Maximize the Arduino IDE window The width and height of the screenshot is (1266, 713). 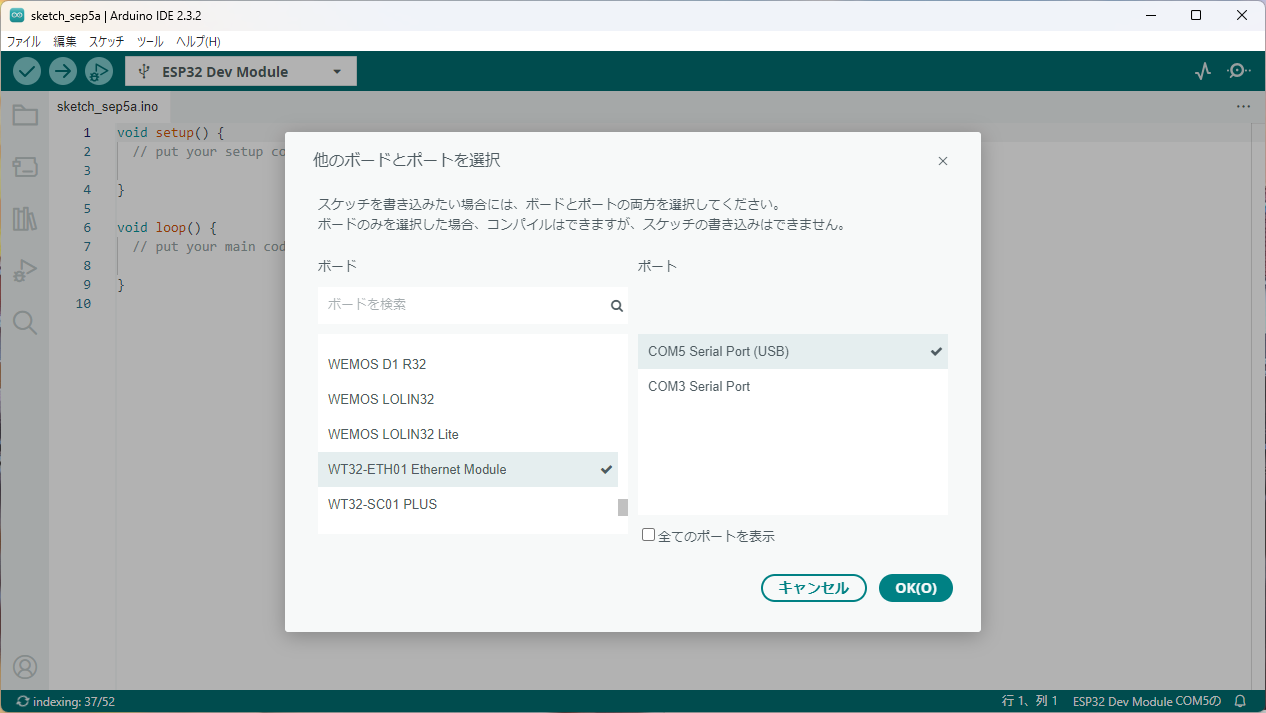click(1195, 15)
